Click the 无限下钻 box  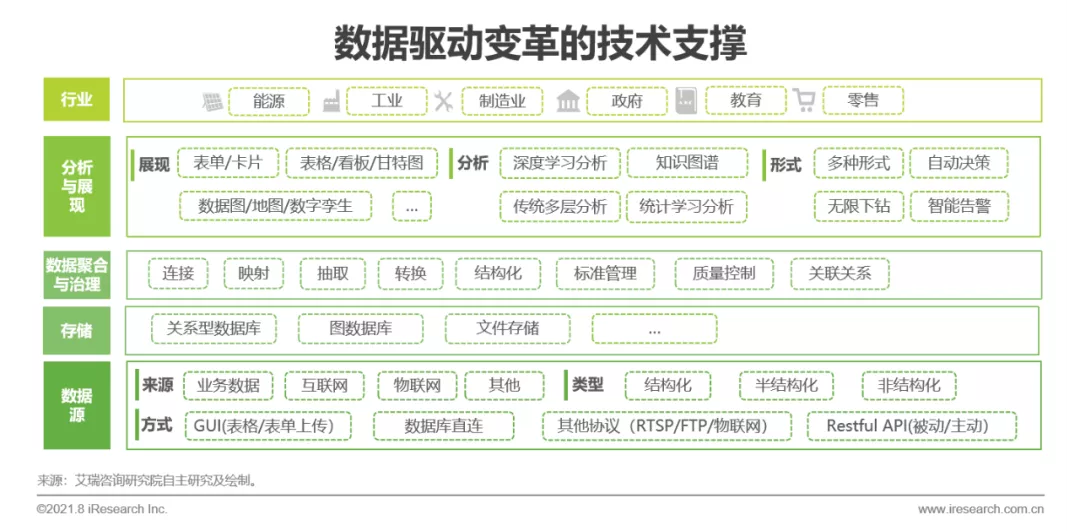pos(858,206)
